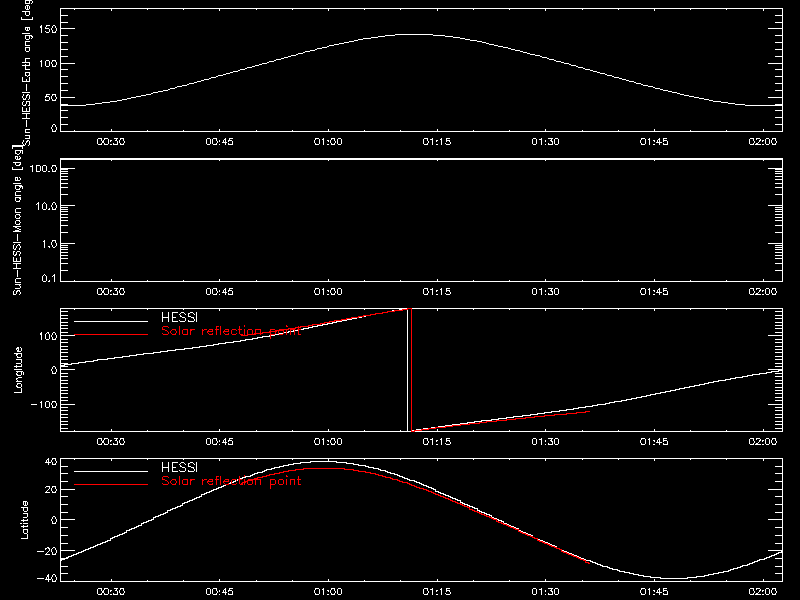
Task: Select the HESSI legend label in Latitude plot
Action: point(179,467)
